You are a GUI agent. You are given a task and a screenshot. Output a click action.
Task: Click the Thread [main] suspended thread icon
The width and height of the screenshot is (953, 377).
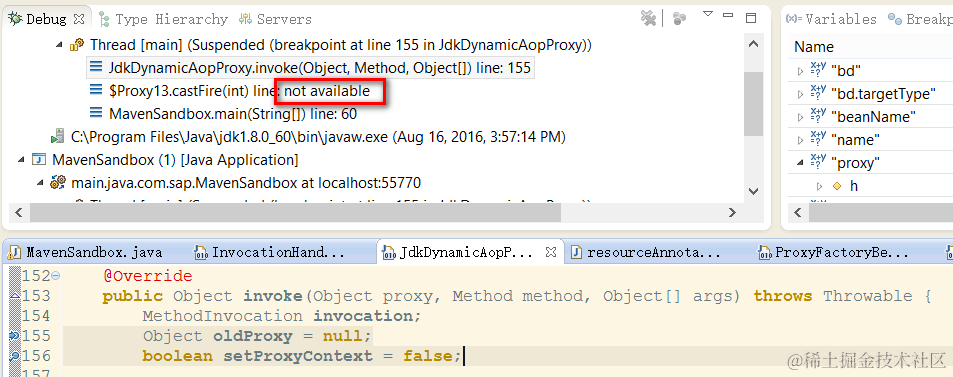[x=77, y=45]
